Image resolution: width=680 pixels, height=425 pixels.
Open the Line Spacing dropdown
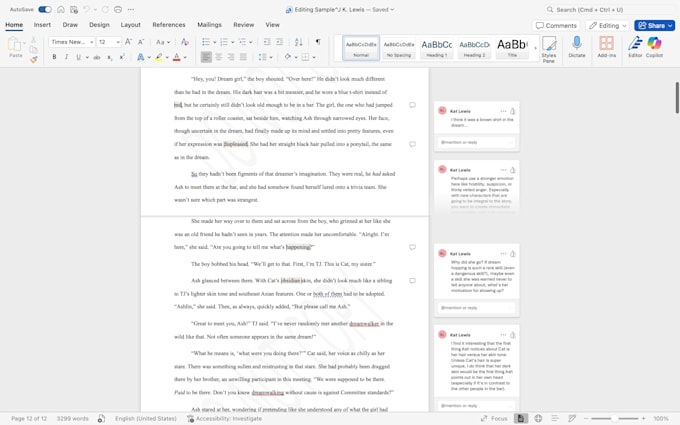(265, 57)
